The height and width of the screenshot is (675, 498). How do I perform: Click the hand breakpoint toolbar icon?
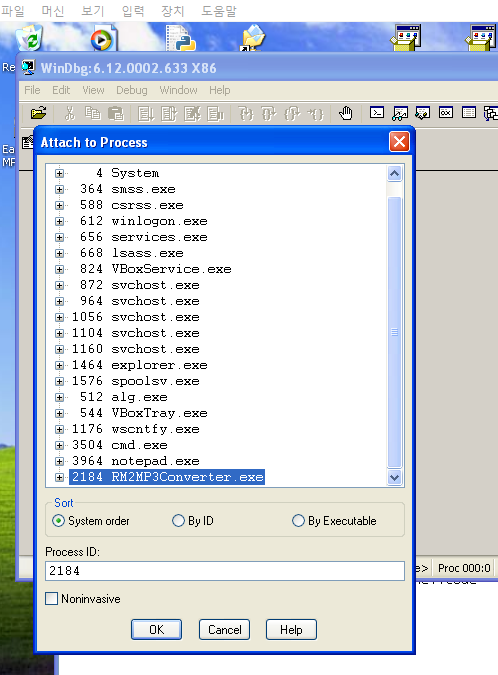coord(346,113)
